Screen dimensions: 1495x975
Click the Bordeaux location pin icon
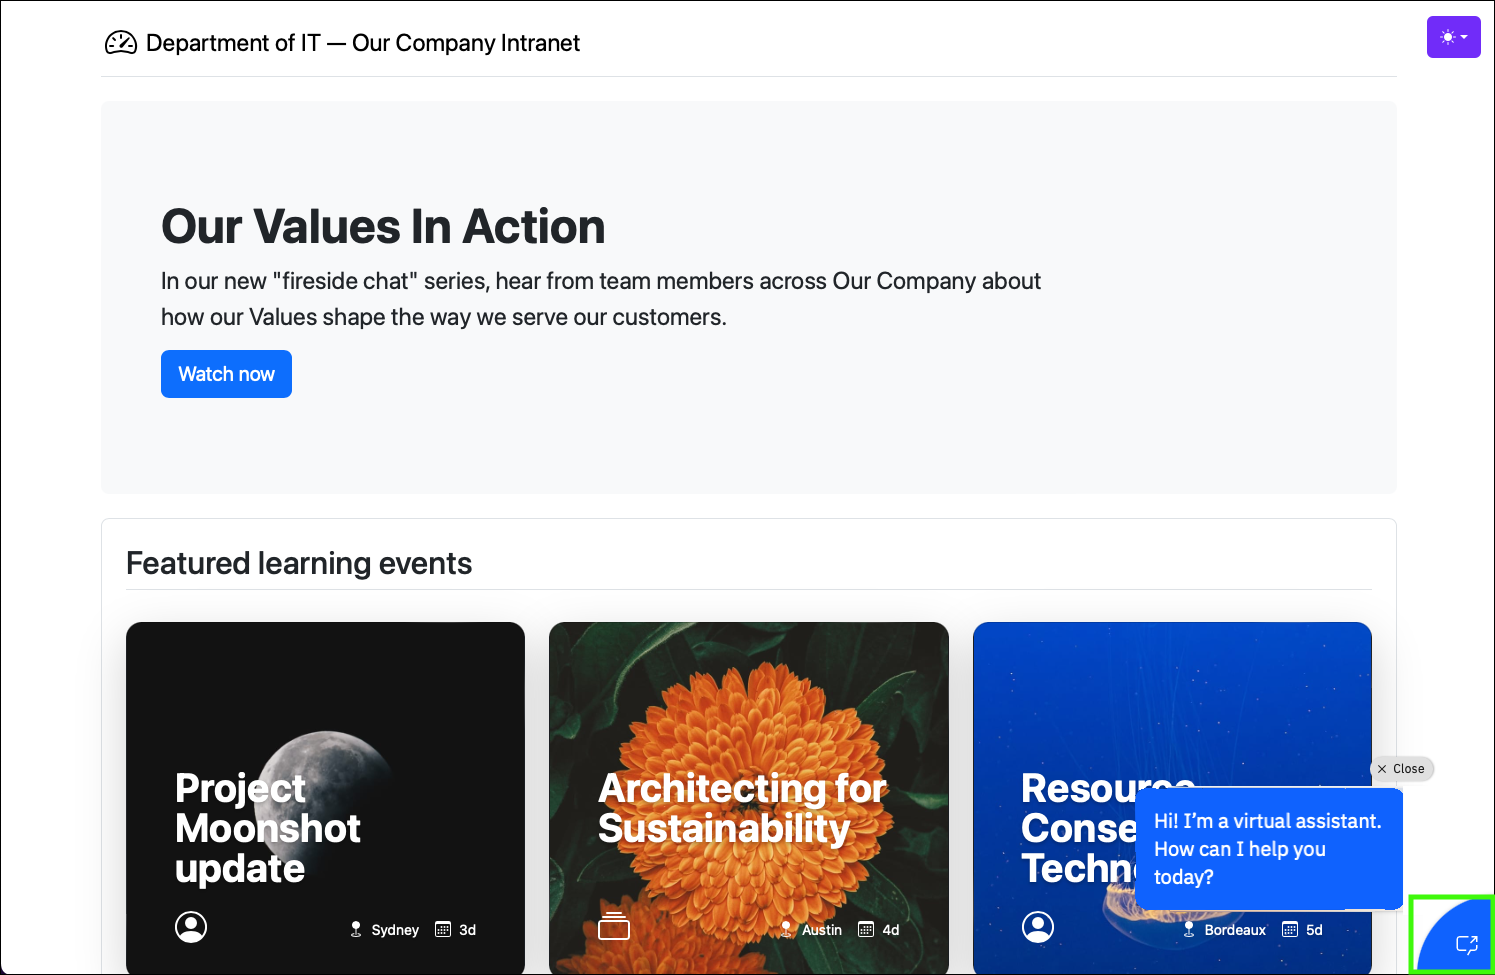(x=1189, y=929)
